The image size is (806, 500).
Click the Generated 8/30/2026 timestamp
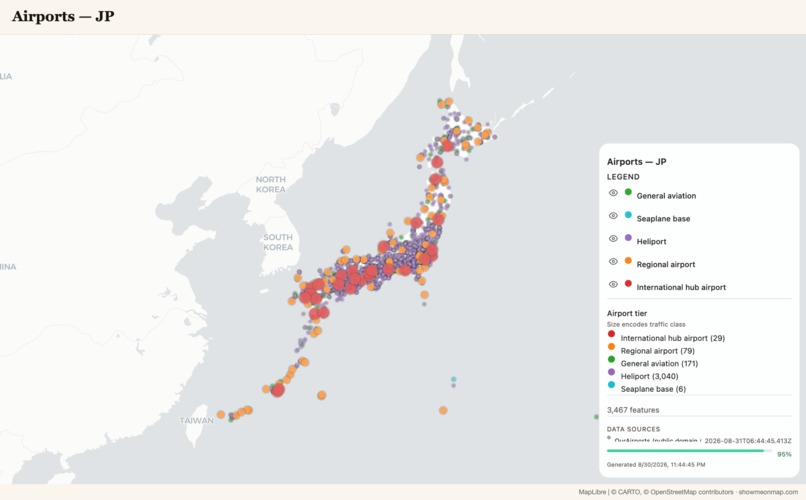656,465
